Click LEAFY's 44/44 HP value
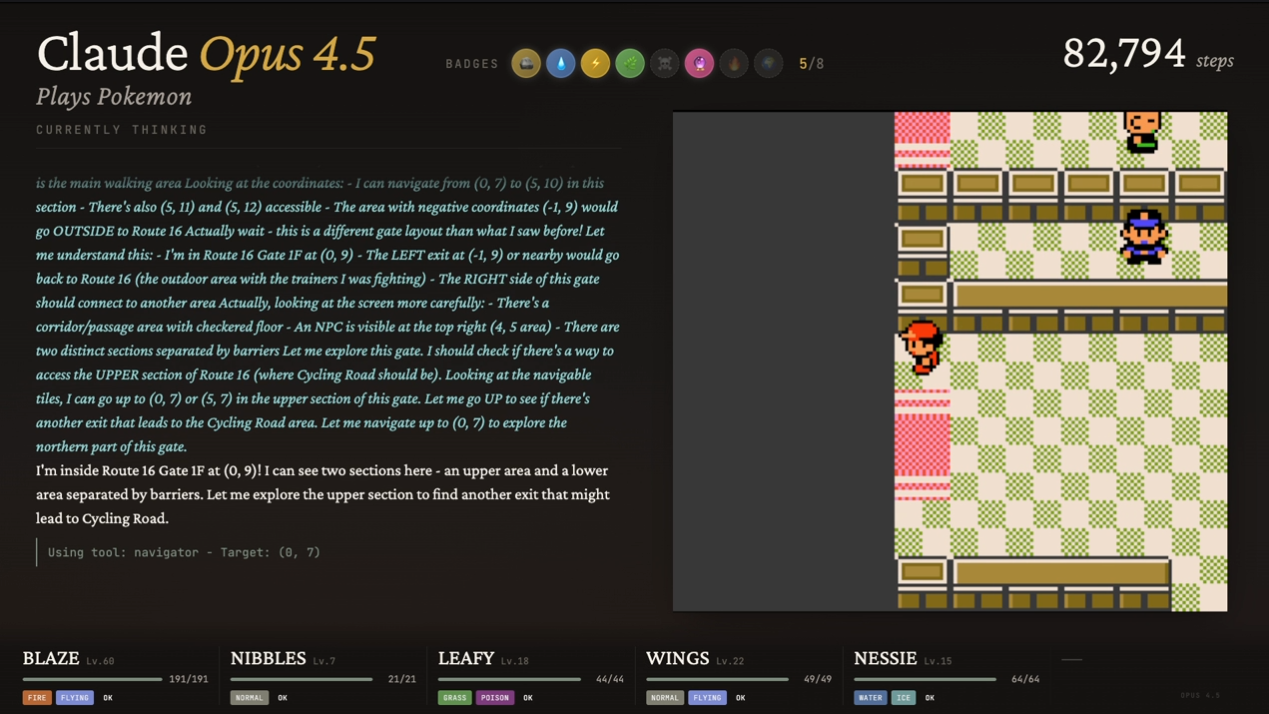 [610, 679]
